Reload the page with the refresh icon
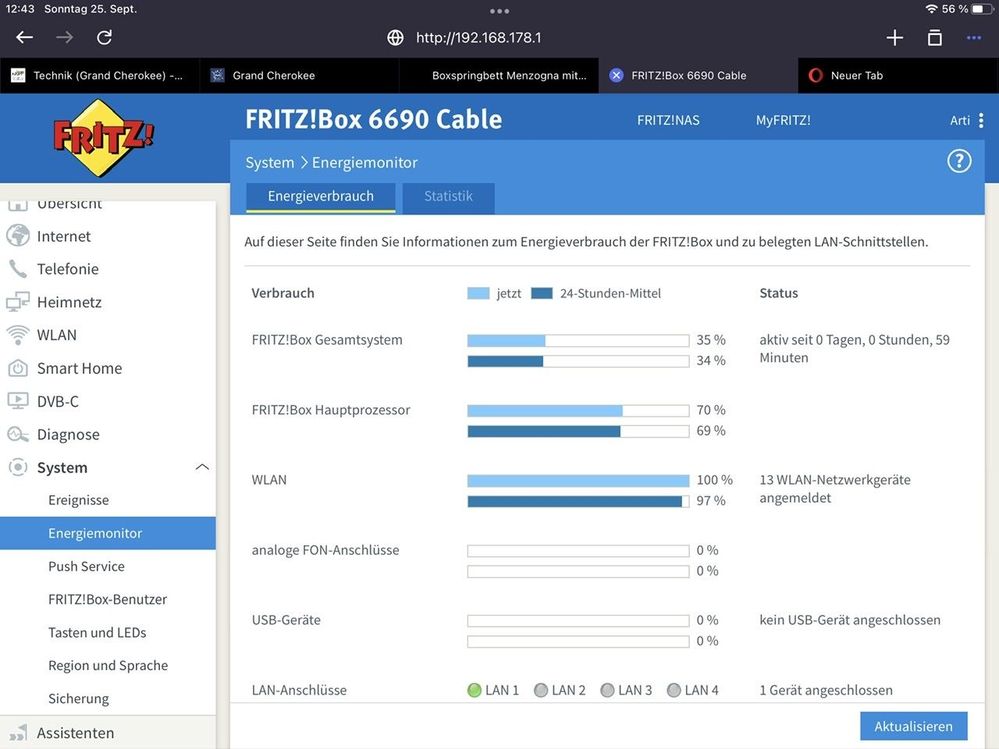This screenshot has height=749, width=999. (104, 38)
